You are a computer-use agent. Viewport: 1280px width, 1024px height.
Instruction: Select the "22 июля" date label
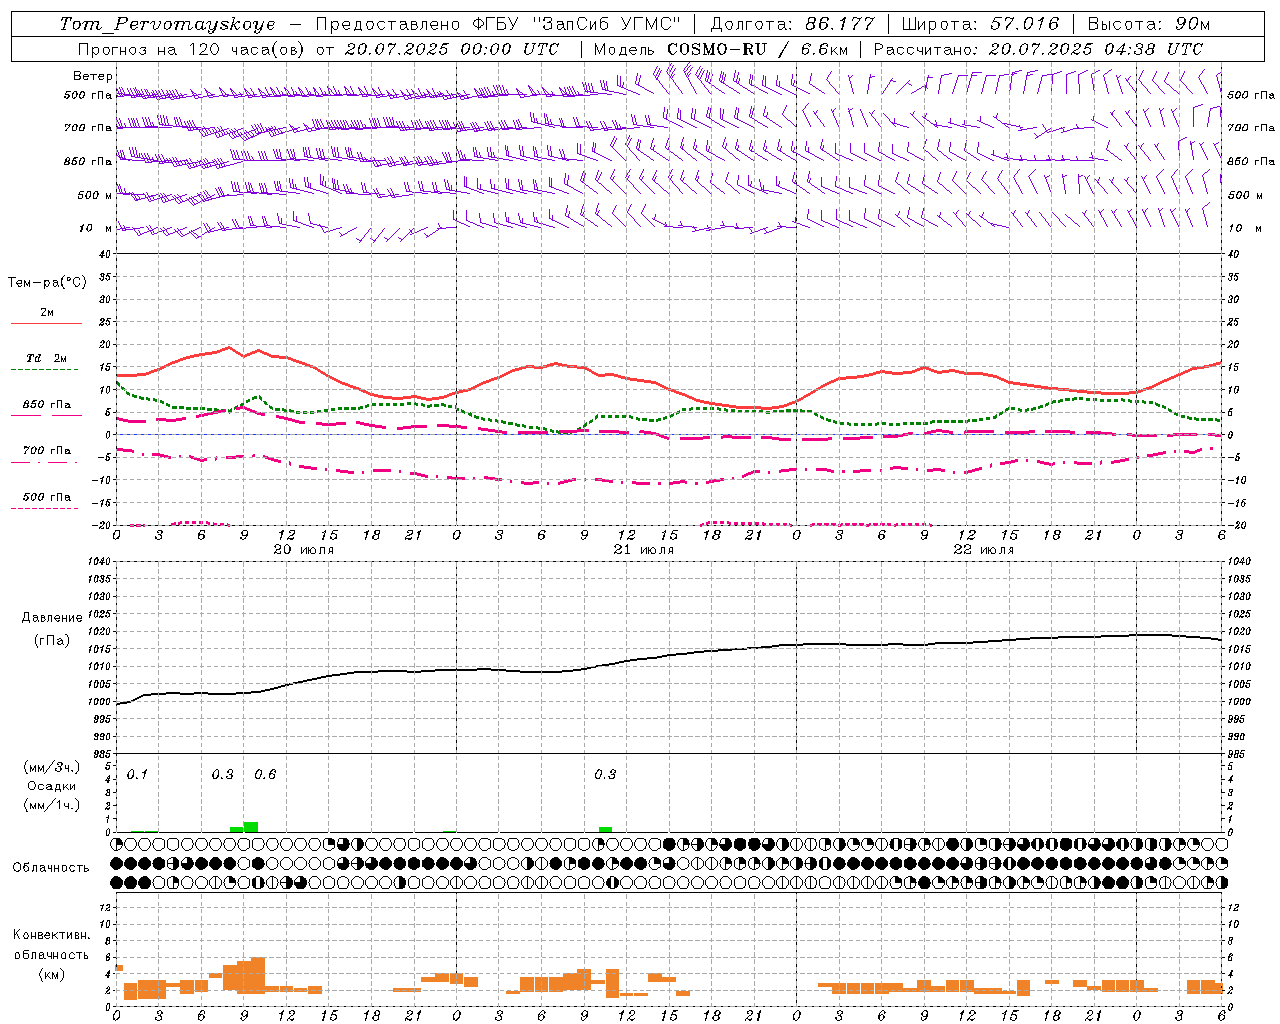(984, 550)
